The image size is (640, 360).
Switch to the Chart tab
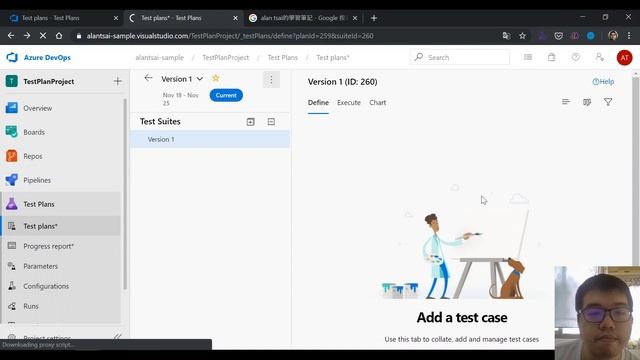pyautogui.click(x=378, y=103)
